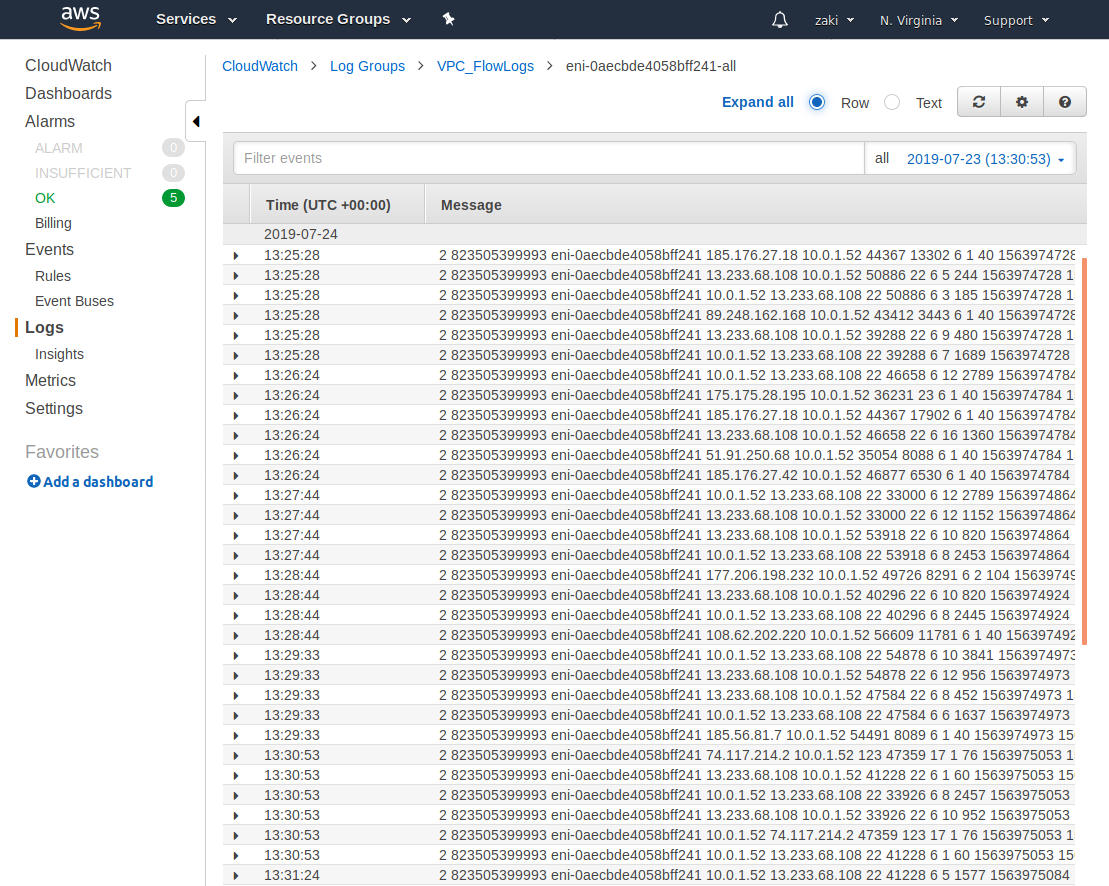Click the green OK count badge 5
1109x886 pixels.
(173, 198)
